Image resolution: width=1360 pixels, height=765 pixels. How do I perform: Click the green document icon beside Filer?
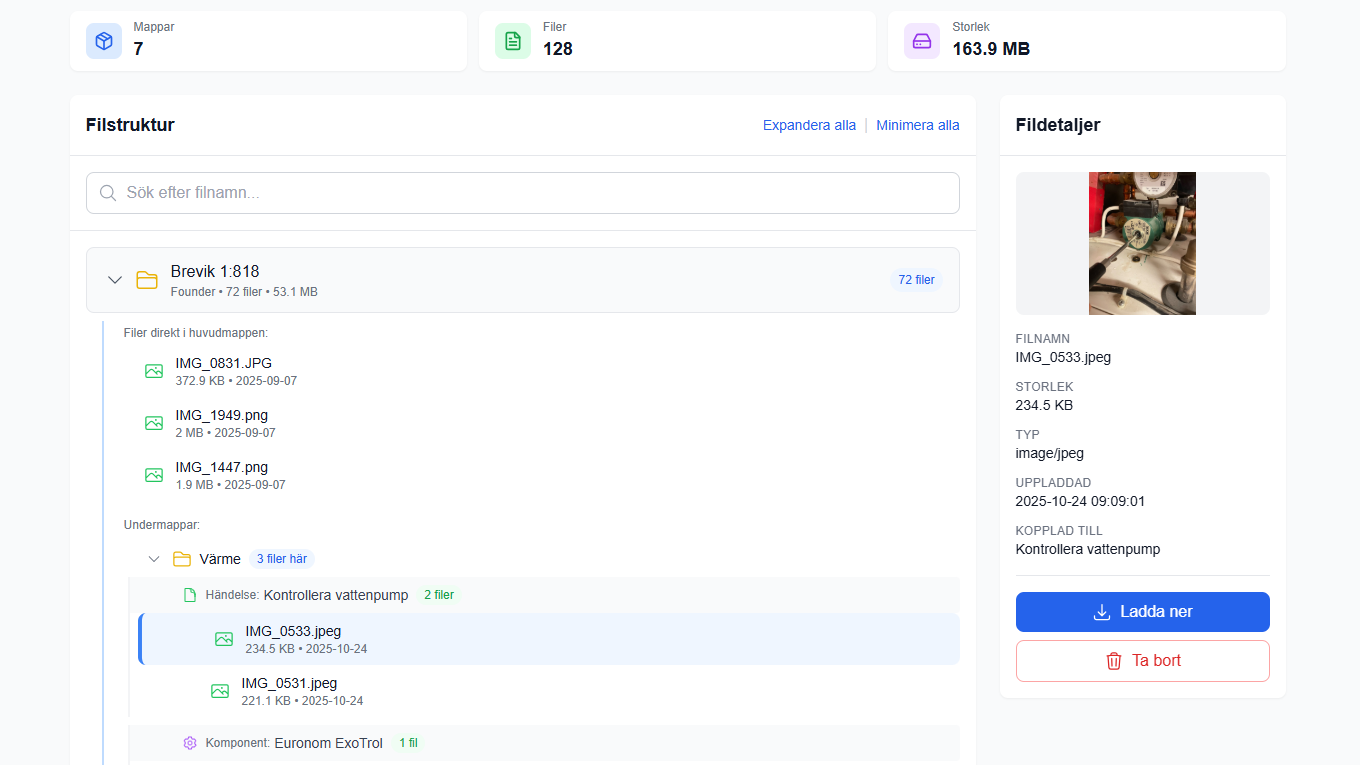click(513, 41)
